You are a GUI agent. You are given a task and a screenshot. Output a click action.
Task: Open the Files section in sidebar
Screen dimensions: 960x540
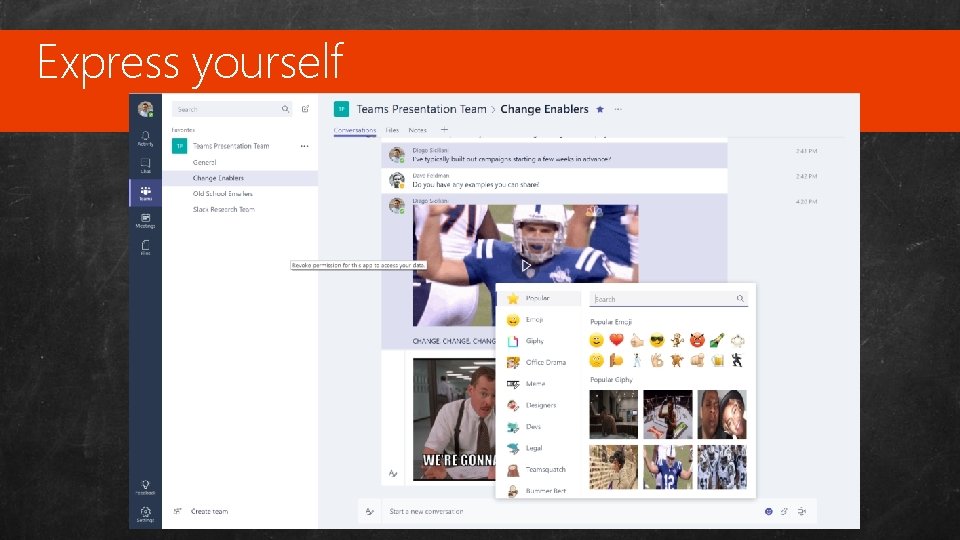pos(145,247)
